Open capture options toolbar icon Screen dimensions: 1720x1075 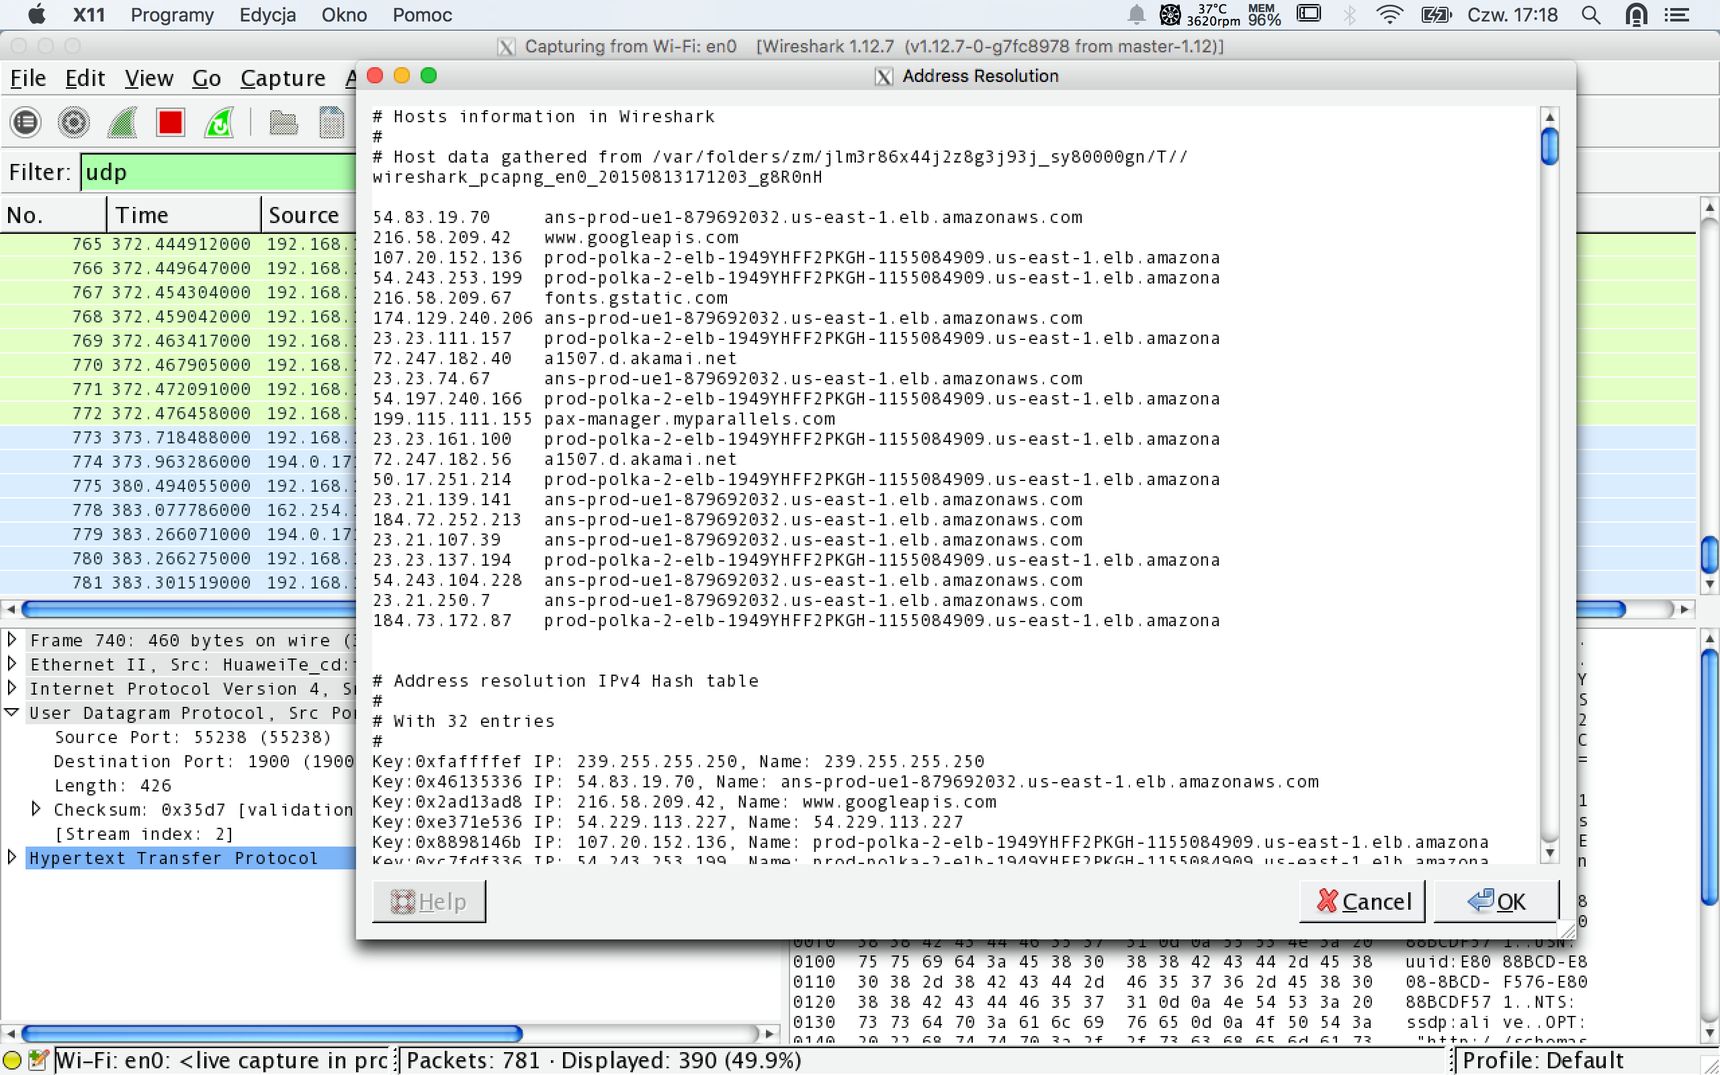coord(74,122)
